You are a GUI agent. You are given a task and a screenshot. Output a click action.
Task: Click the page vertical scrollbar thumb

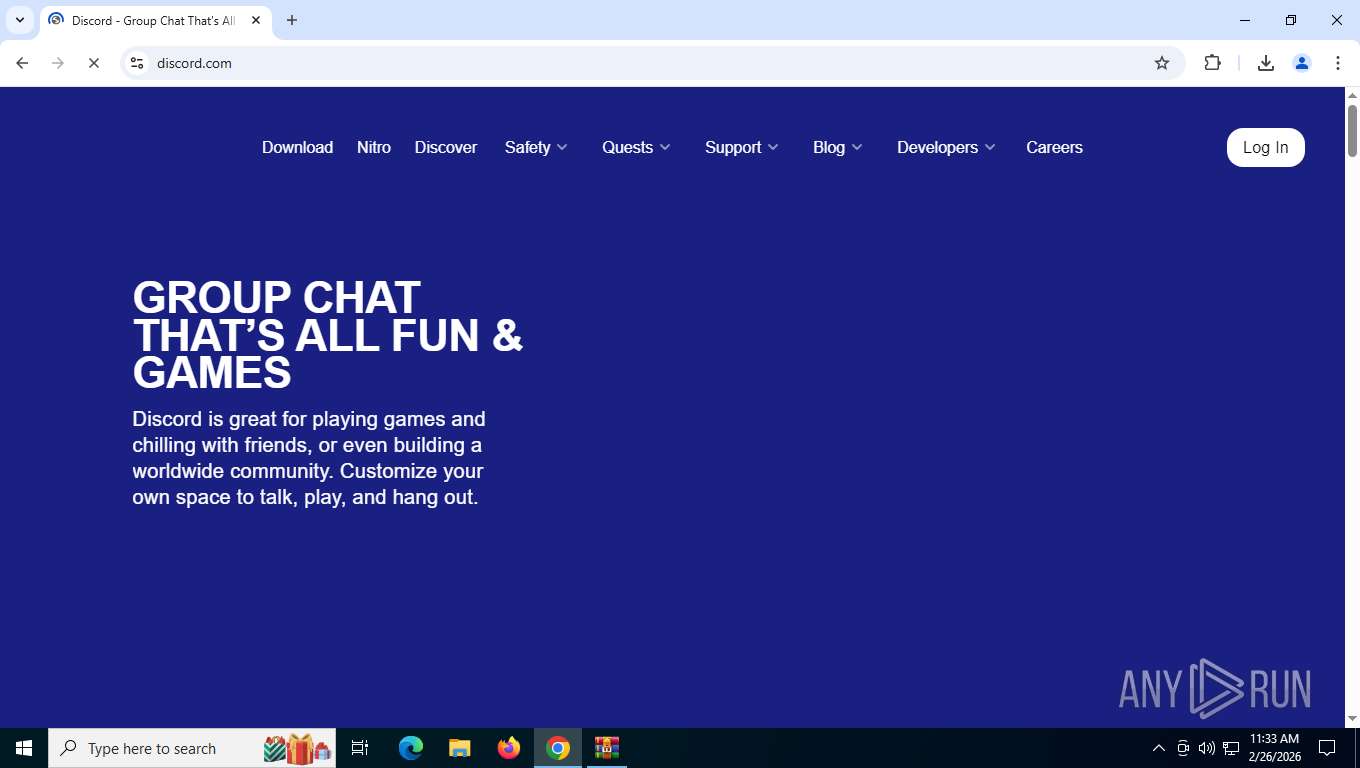point(1352,130)
